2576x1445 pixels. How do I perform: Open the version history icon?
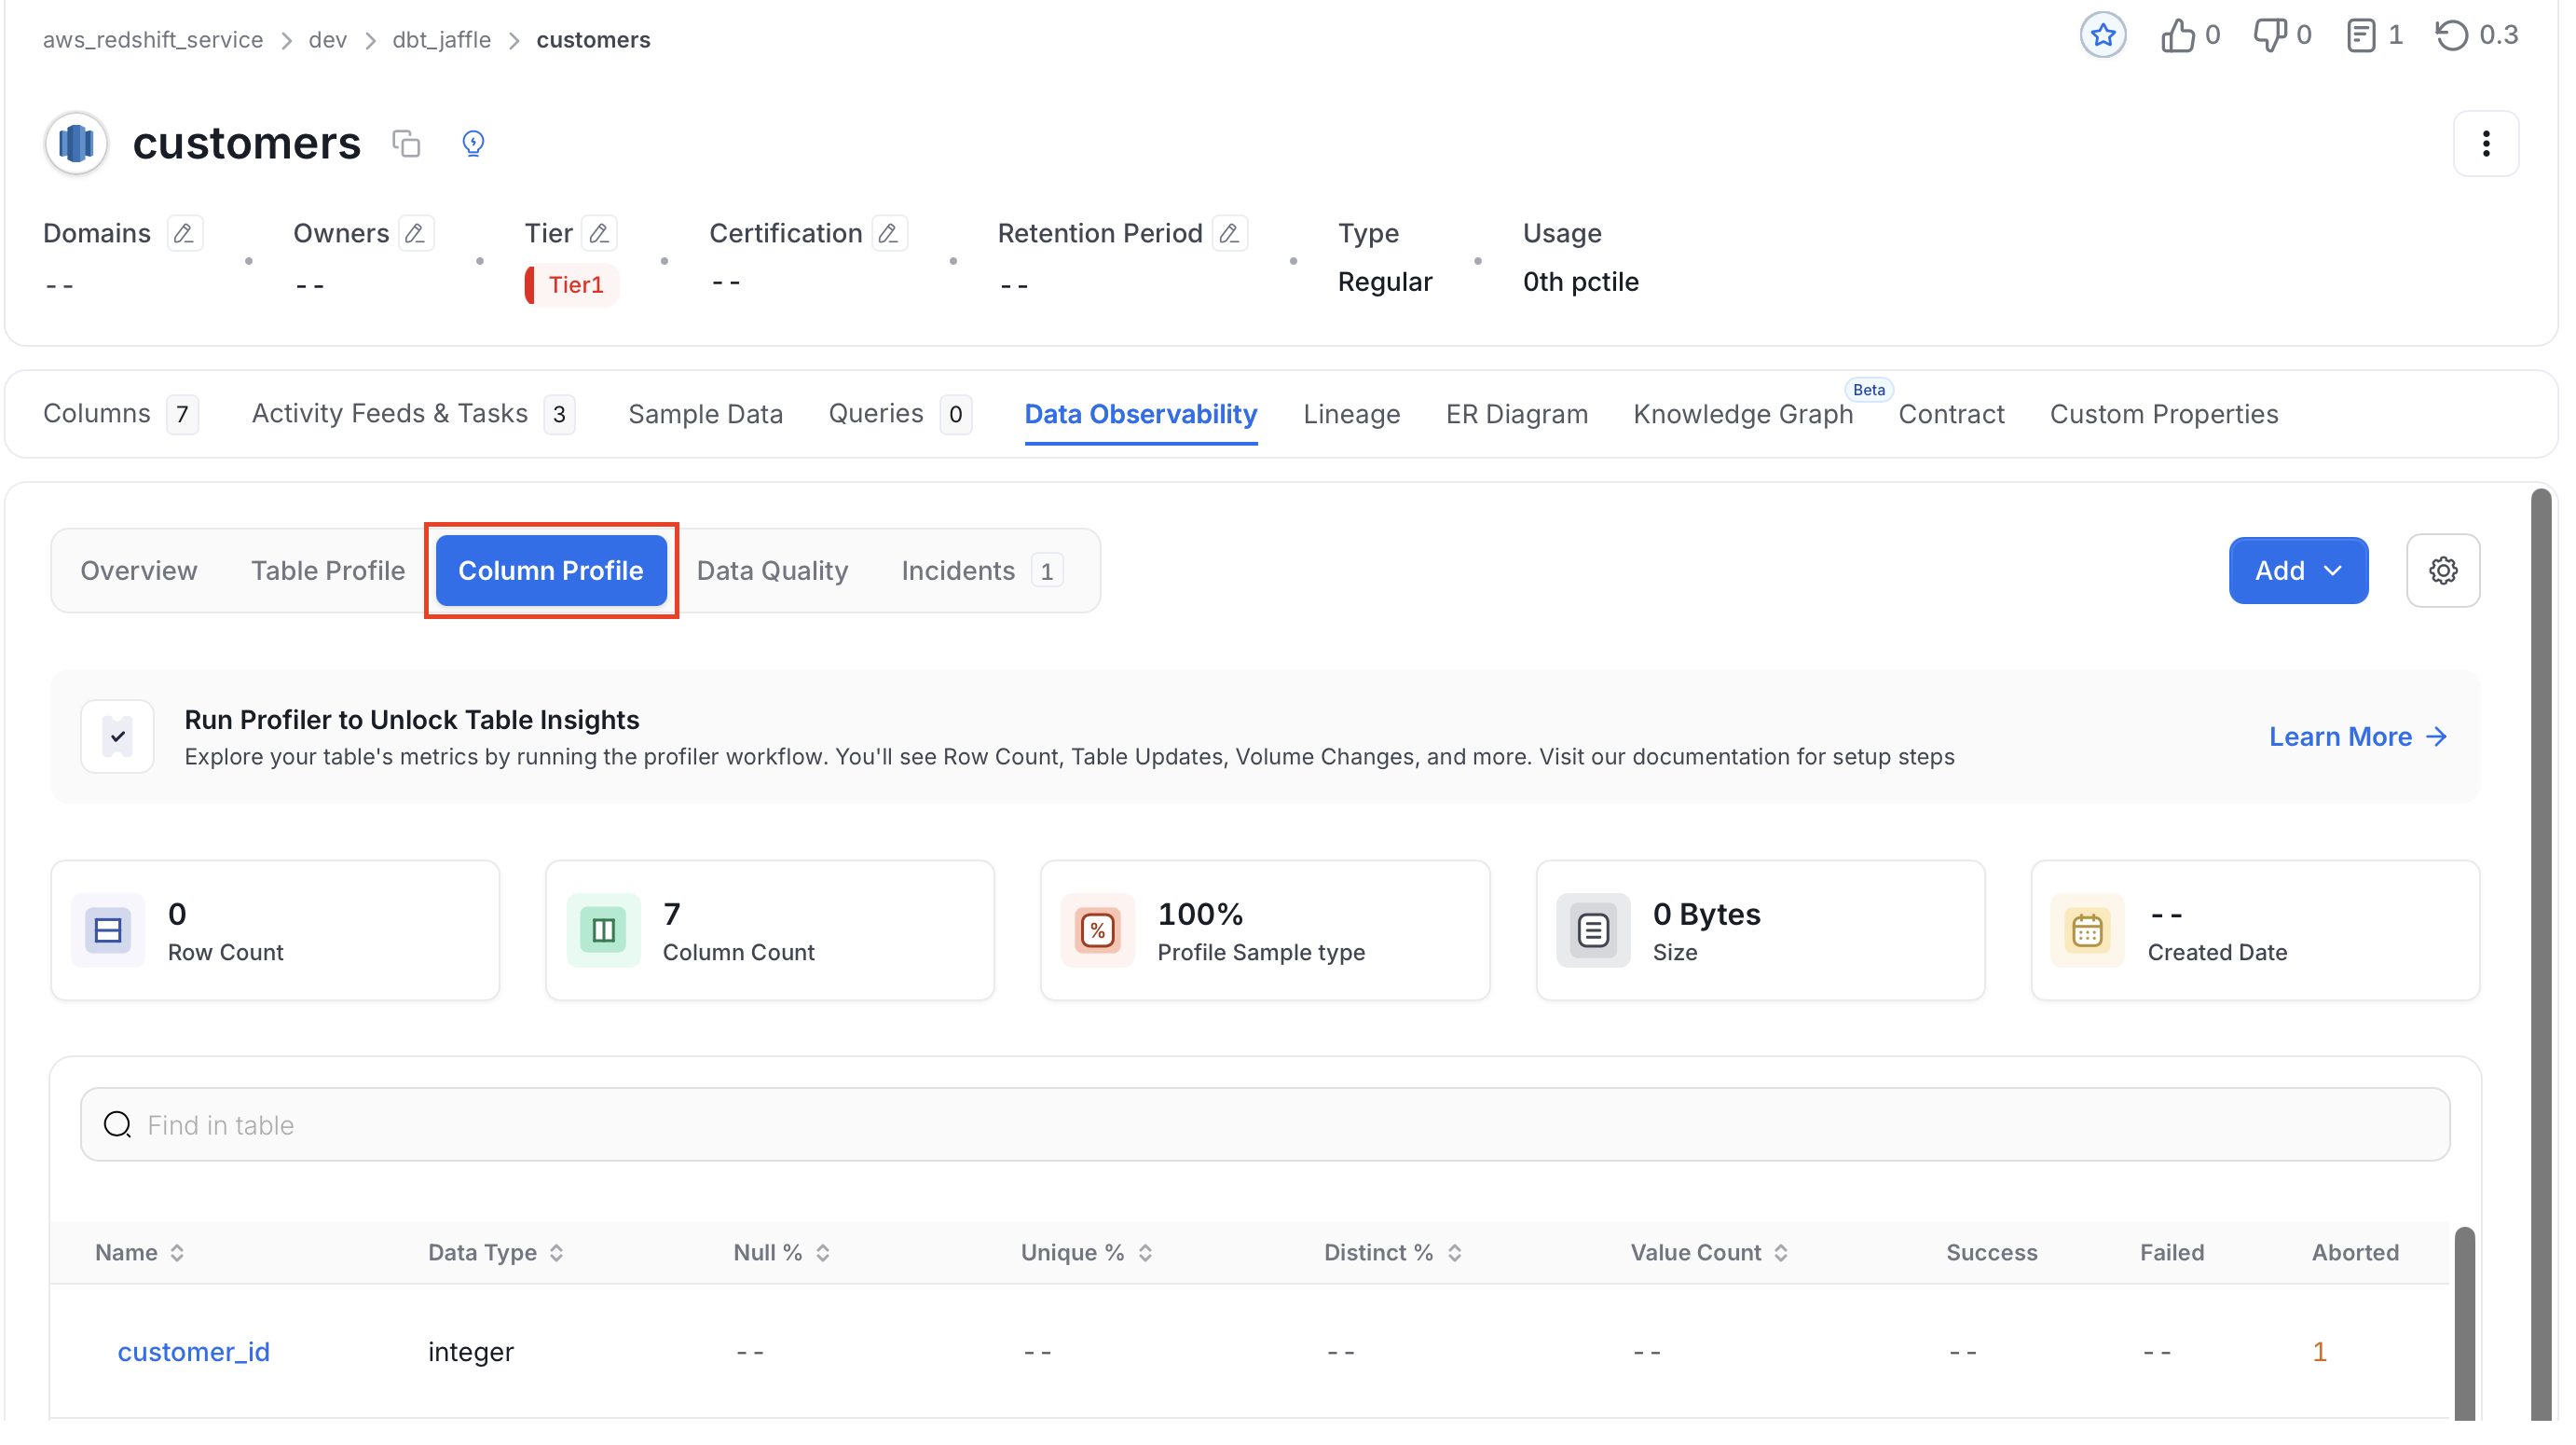2451,36
